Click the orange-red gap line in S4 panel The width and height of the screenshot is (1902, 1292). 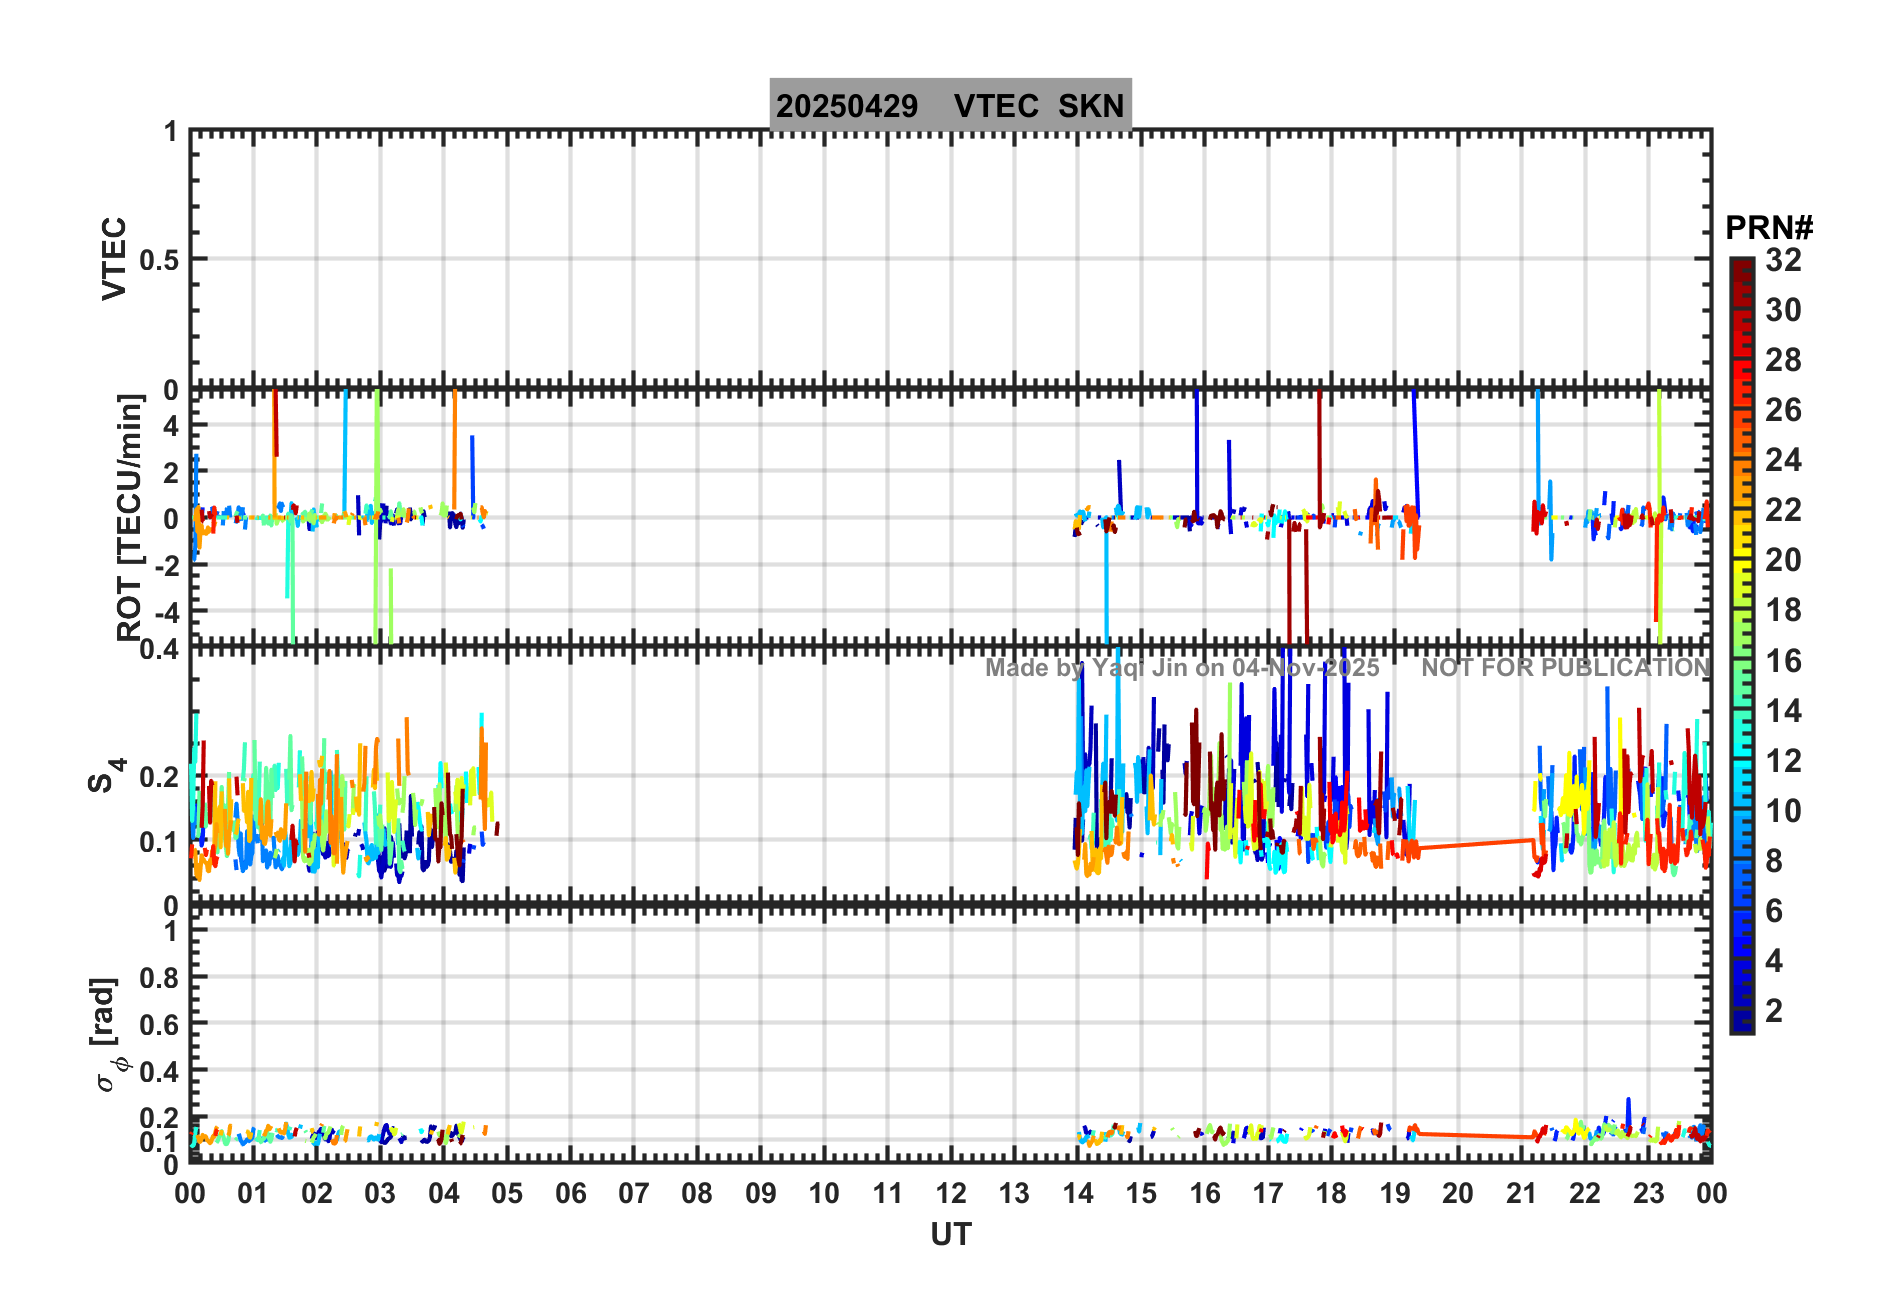tap(1475, 844)
